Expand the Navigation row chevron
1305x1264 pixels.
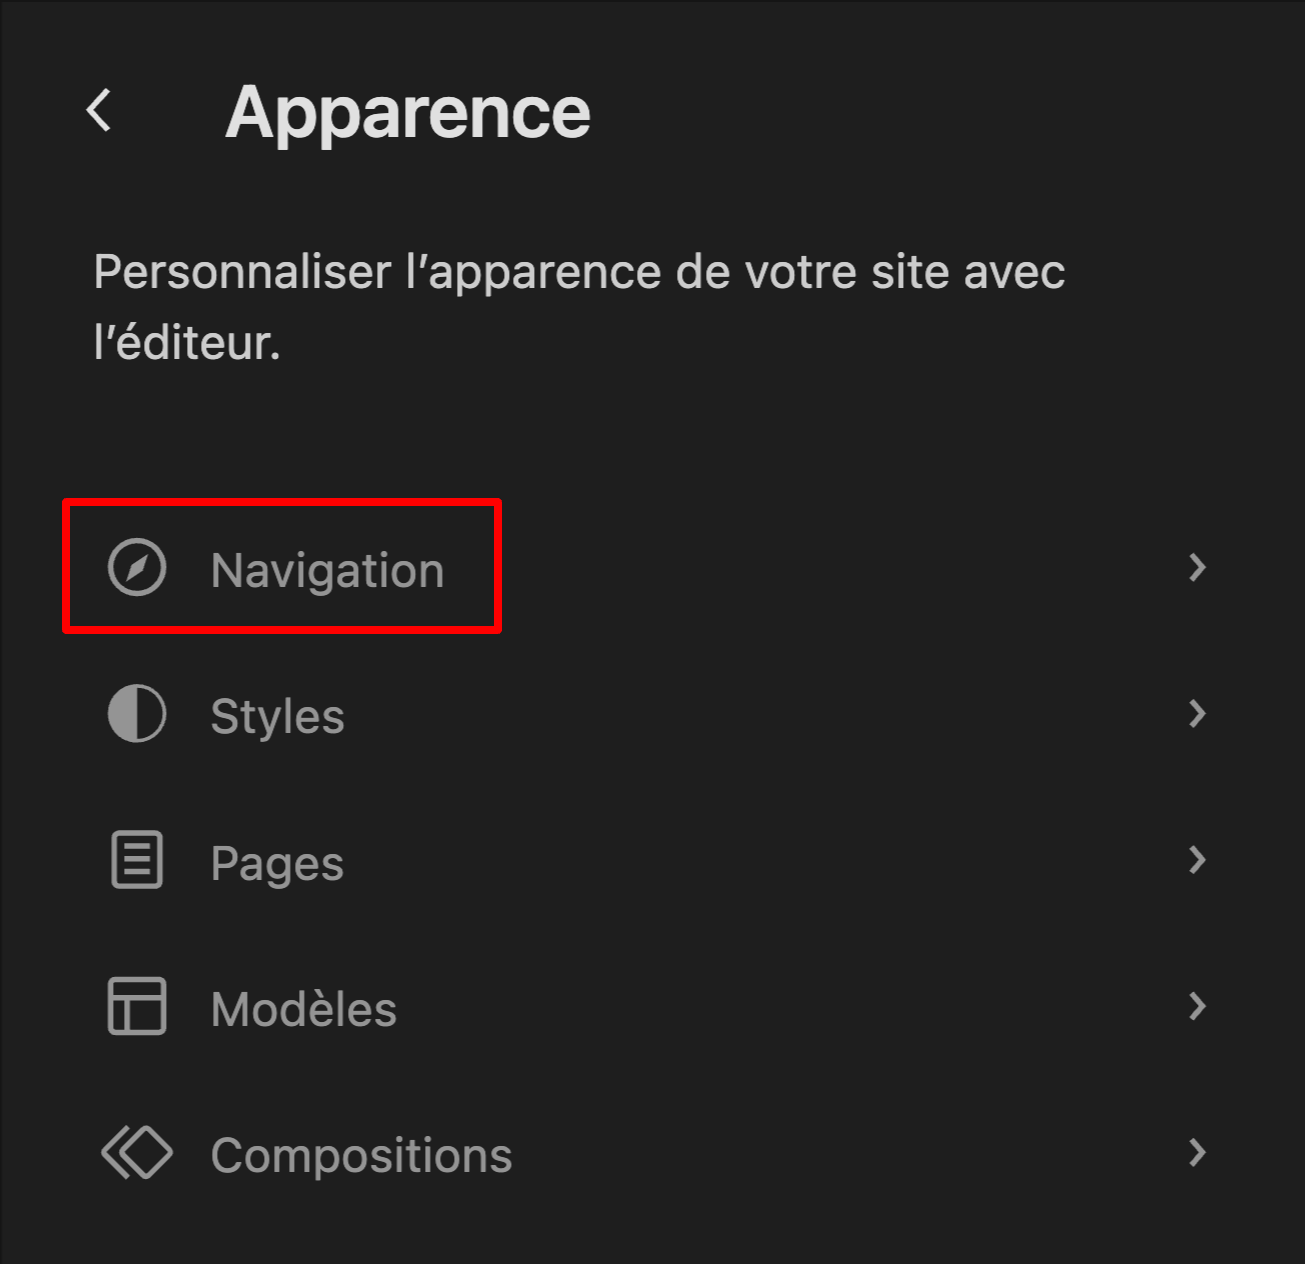coord(1197,569)
